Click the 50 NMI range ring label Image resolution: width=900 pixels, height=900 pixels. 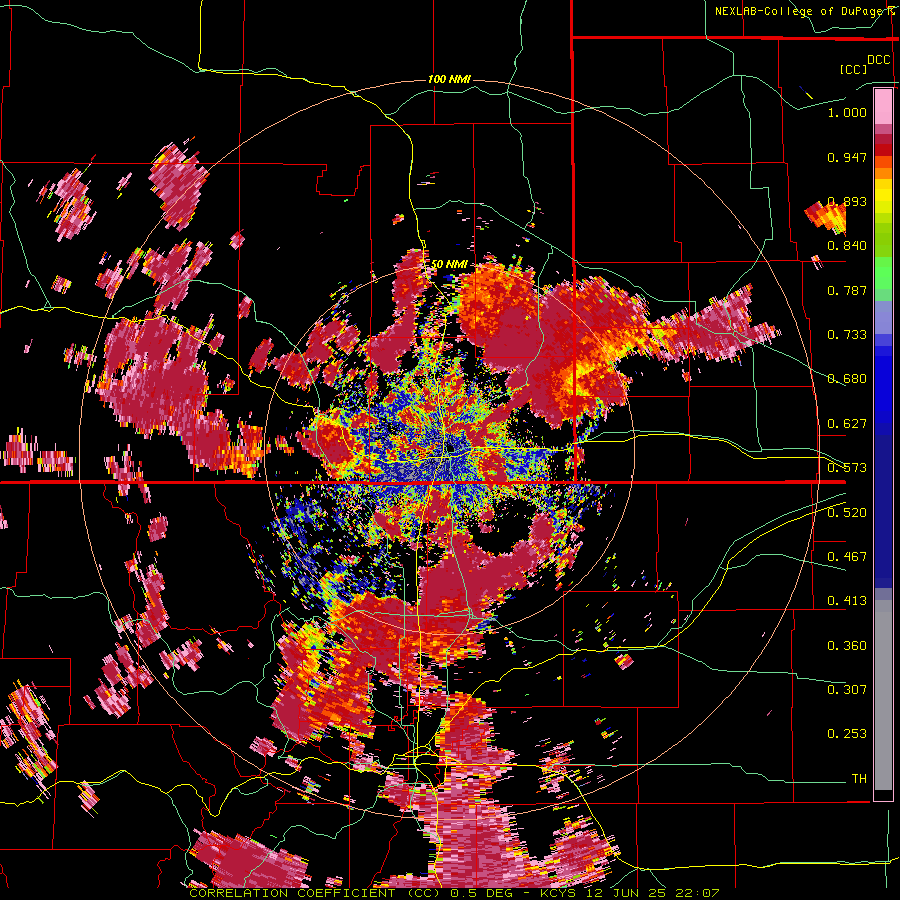coord(449,264)
